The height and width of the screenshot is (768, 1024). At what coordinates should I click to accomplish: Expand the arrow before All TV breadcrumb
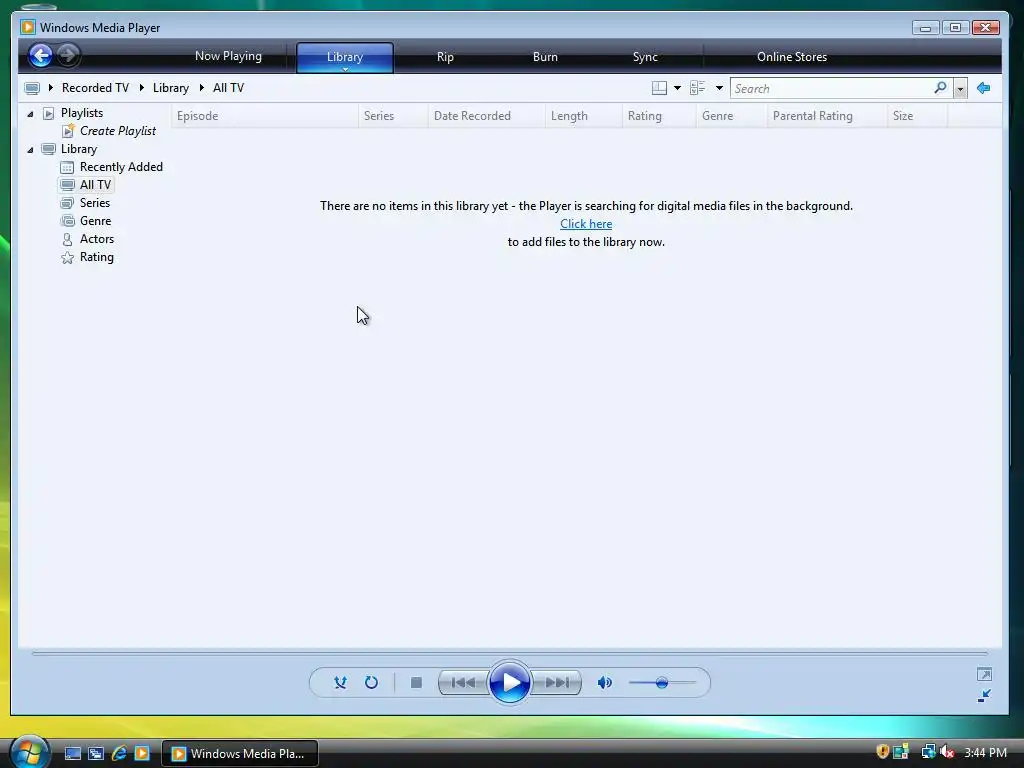(x=201, y=88)
